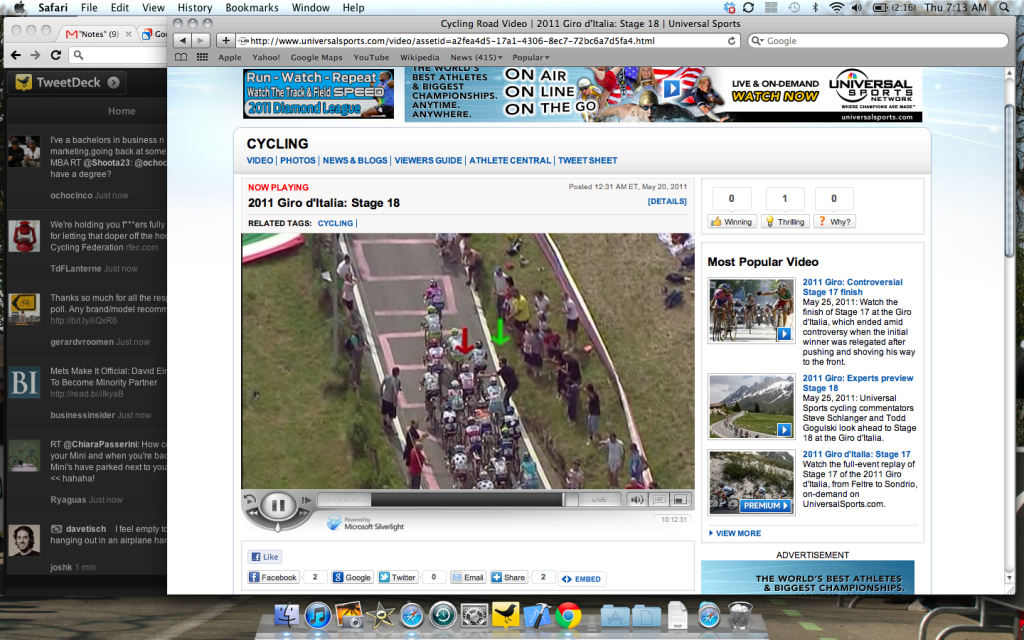The image size is (1024, 640).
Task: Pause the video with the round pause button
Action: tap(278, 505)
